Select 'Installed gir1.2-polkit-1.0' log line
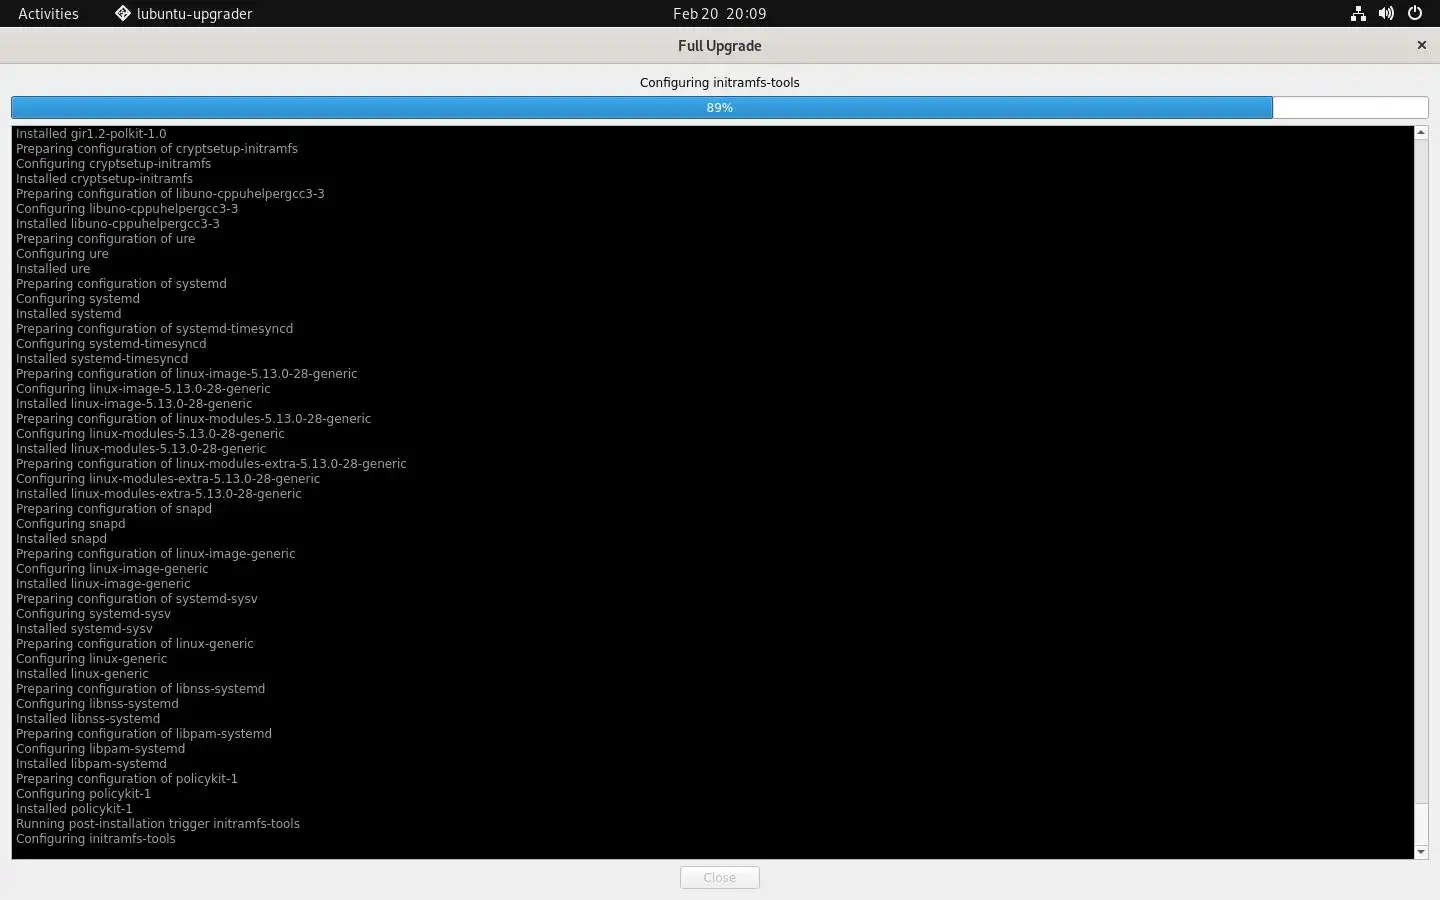This screenshot has height=900, width=1440. [91, 133]
